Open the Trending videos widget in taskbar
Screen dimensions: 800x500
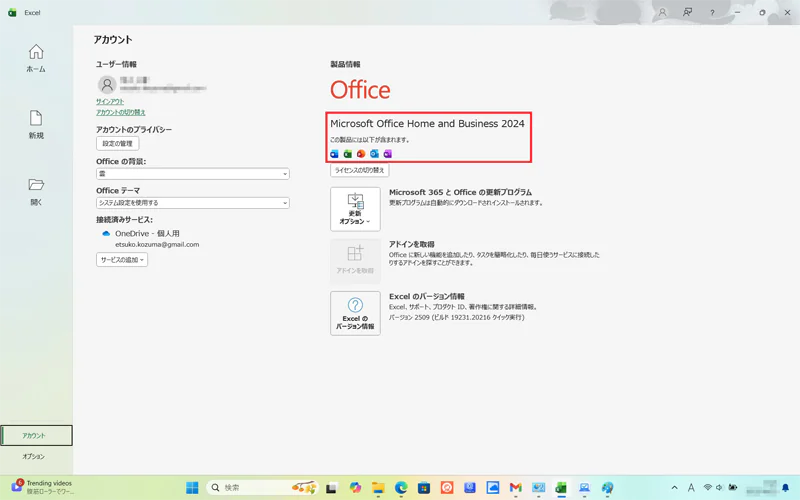point(42,487)
